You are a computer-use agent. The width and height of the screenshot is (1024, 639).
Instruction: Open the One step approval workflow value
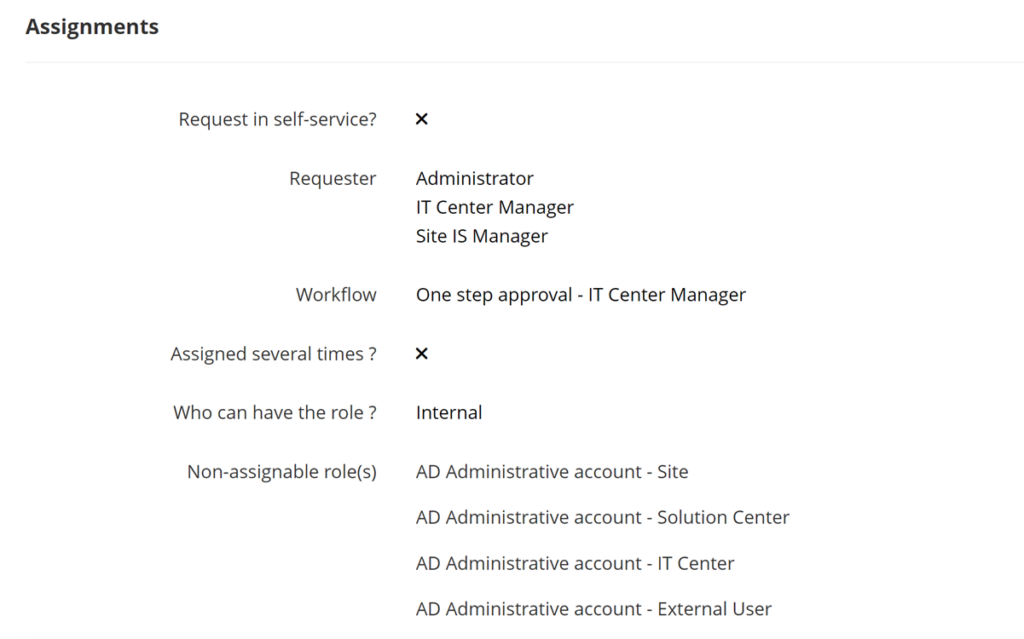click(x=580, y=295)
